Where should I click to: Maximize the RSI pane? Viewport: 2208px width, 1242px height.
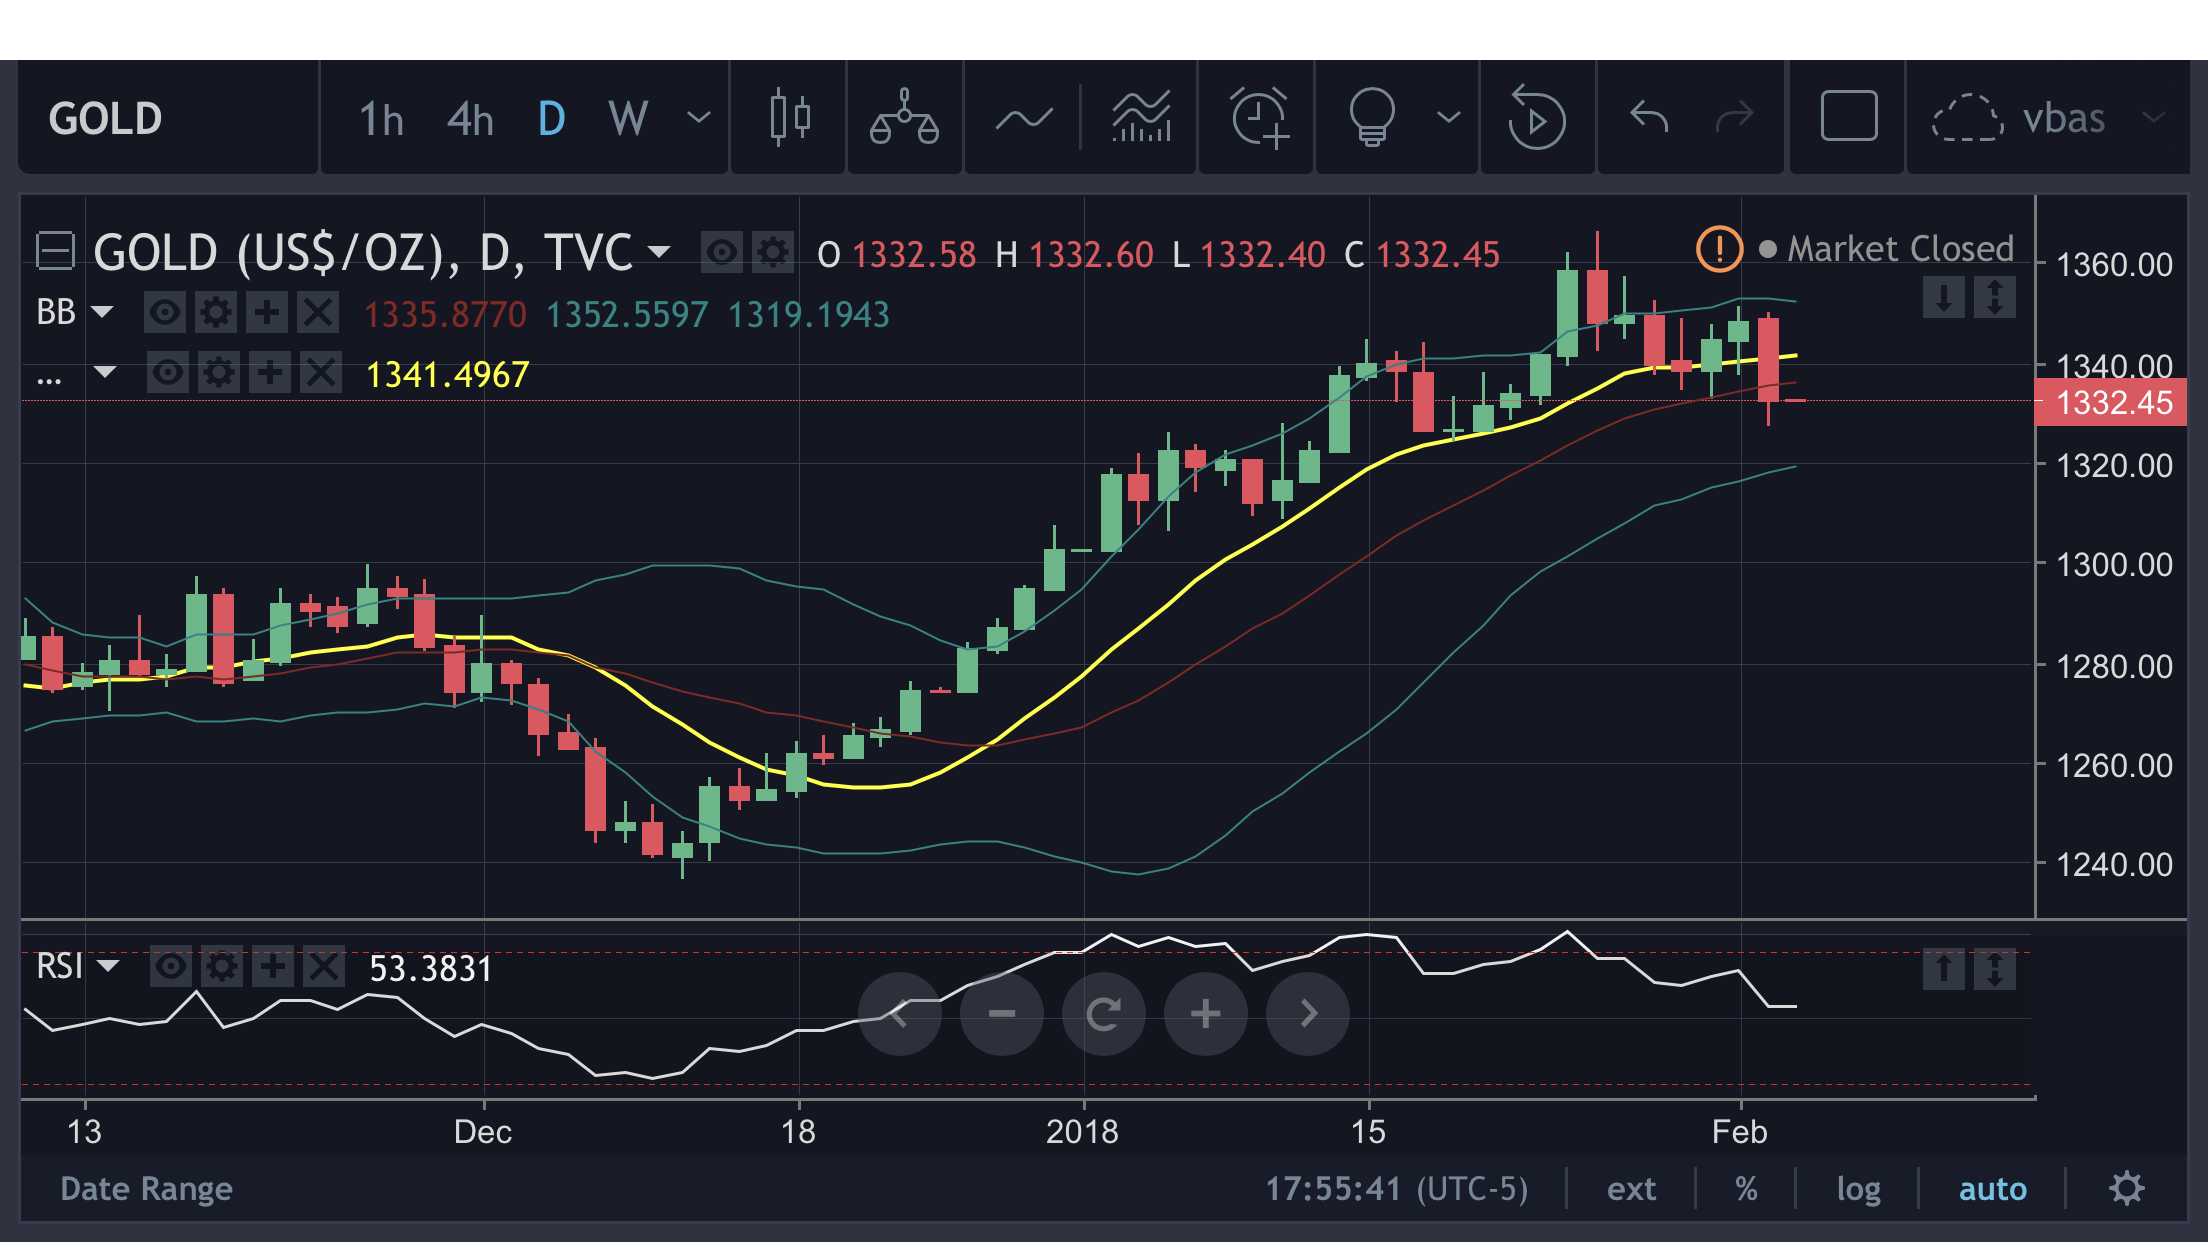pos(1995,968)
